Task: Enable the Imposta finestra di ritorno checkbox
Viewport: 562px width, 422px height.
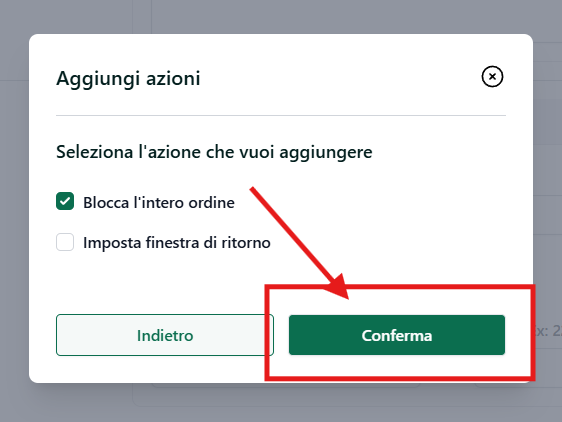Action: [x=65, y=242]
